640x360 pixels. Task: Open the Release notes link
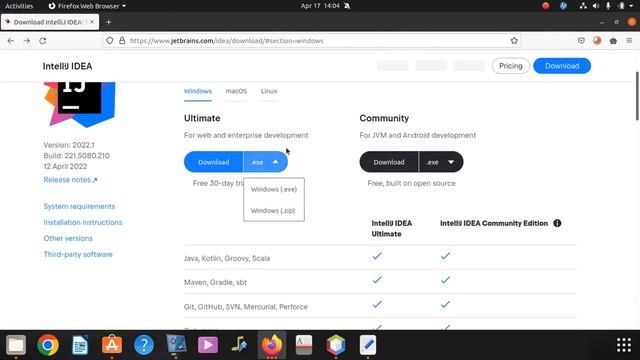(x=71, y=180)
